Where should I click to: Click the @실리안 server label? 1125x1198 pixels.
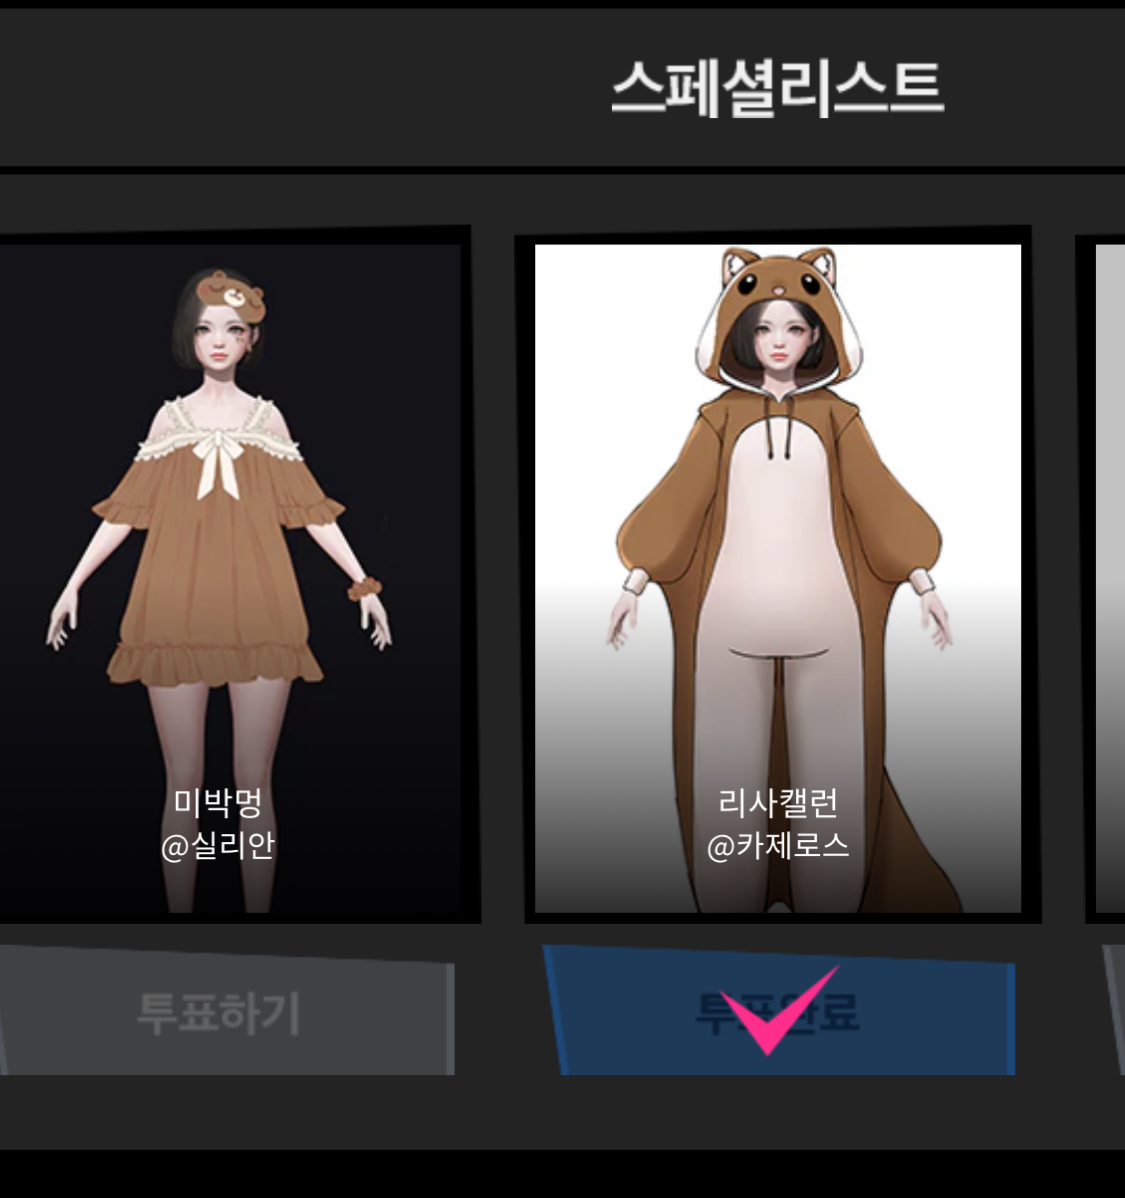pos(218,846)
